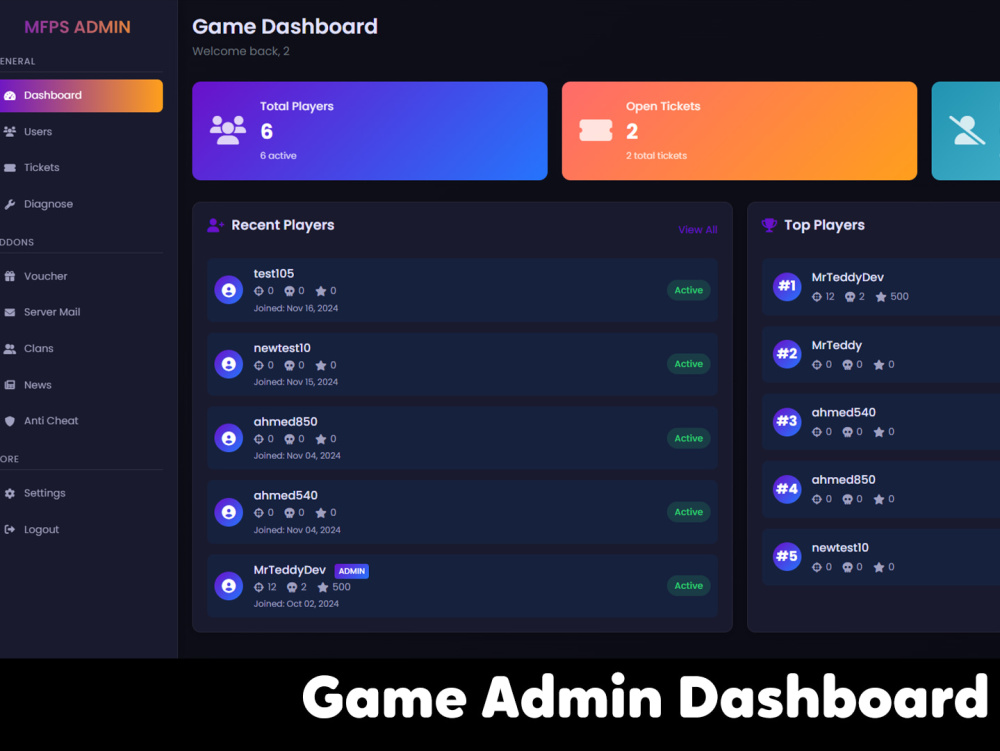The width and height of the screenshot is (1000, 751).
Task: Click the test105 name in Recent Players
Action: tap(274, 273)
